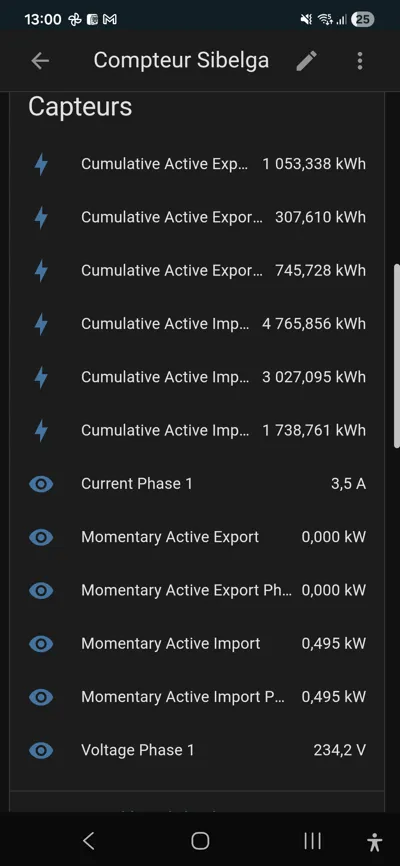
Task: Open Momentary Active Import sensor row
Action: point(197,644)
